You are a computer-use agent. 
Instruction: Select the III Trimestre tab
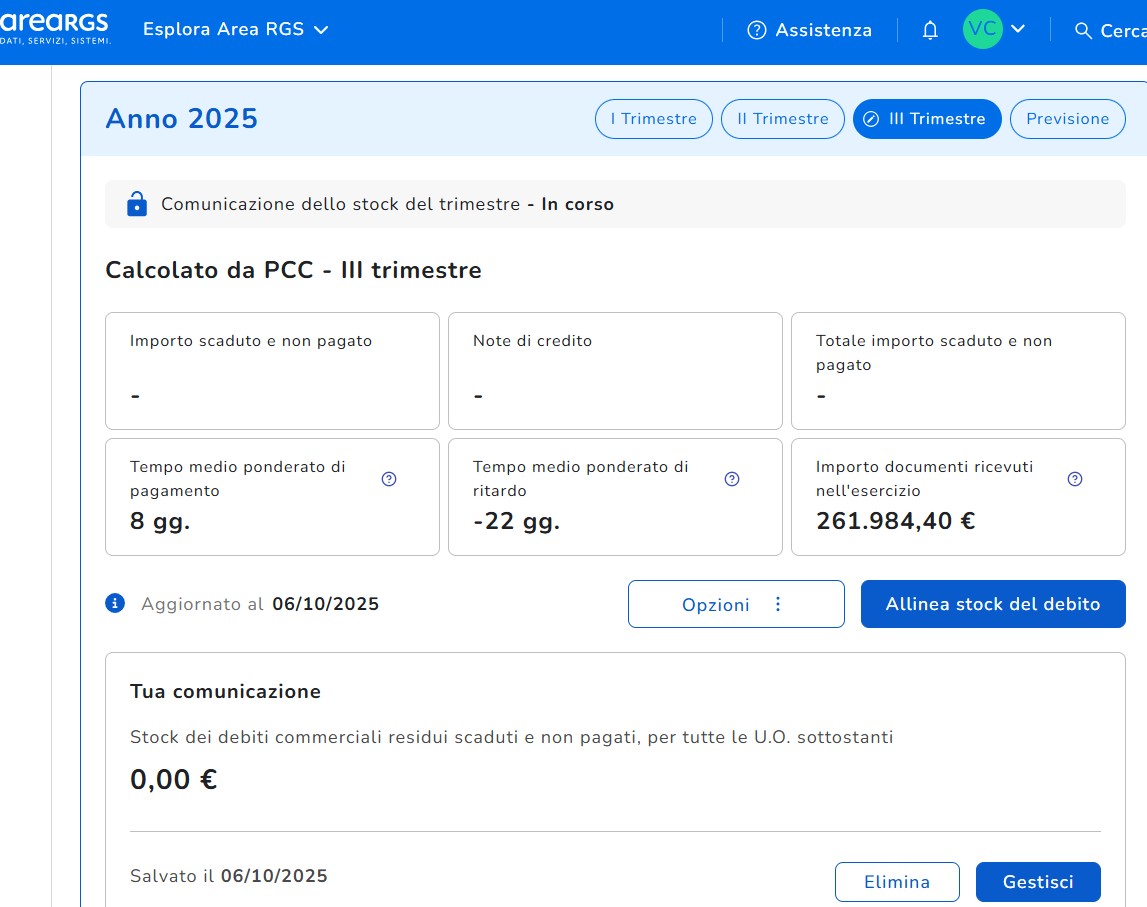click(926, 119)
